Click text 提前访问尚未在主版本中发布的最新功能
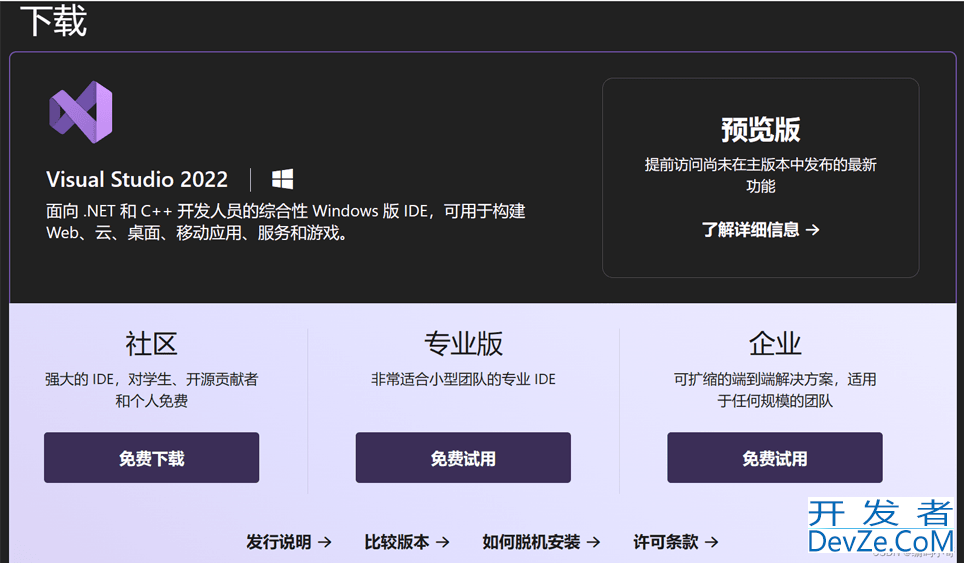Screen dimensions: 964x563 (x=761, y=175)
